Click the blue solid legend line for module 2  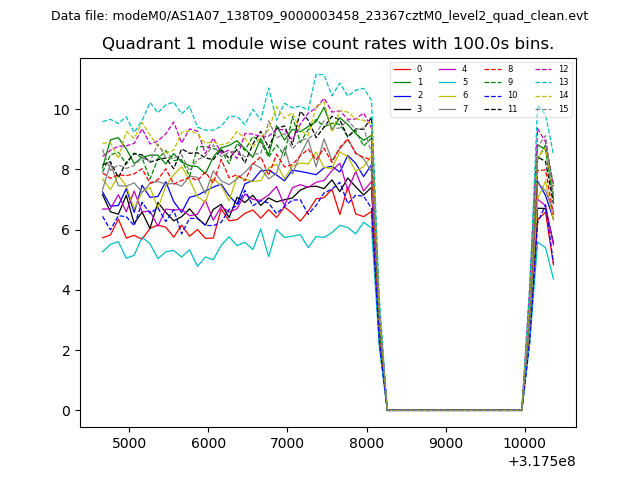402,95
